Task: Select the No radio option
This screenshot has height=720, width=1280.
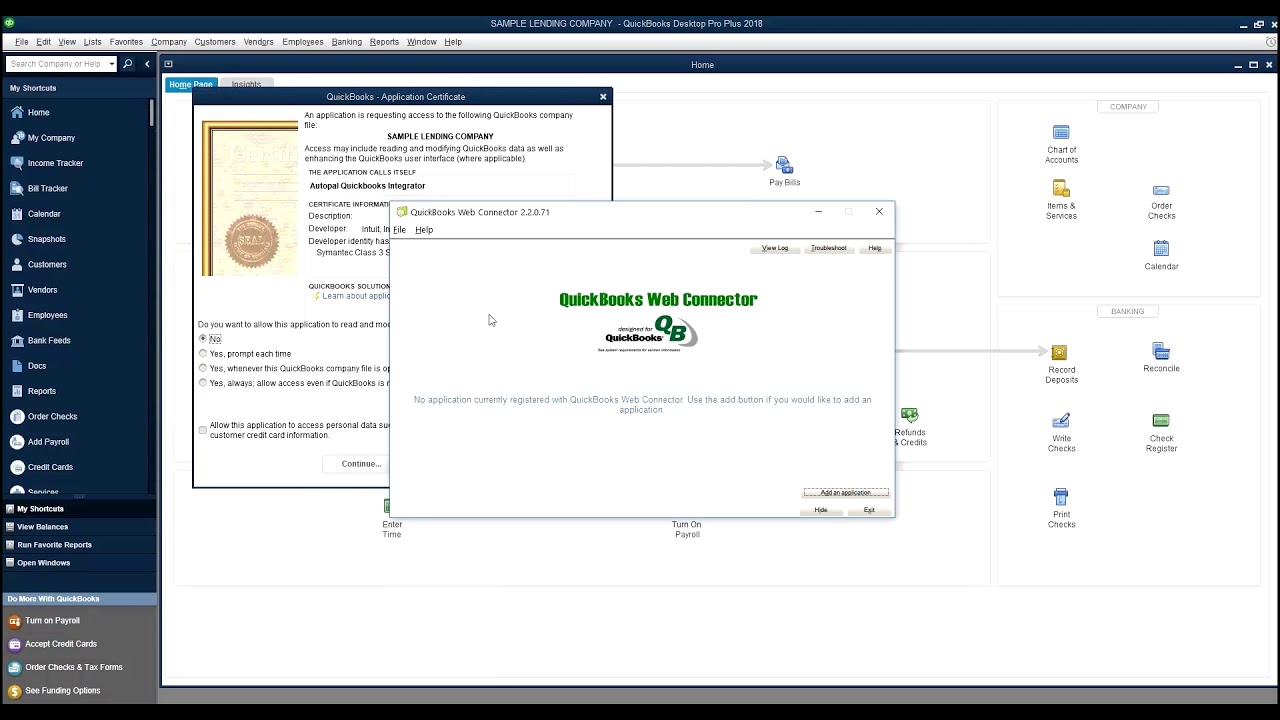Action: pyautogui.click(x=203, y=339)
